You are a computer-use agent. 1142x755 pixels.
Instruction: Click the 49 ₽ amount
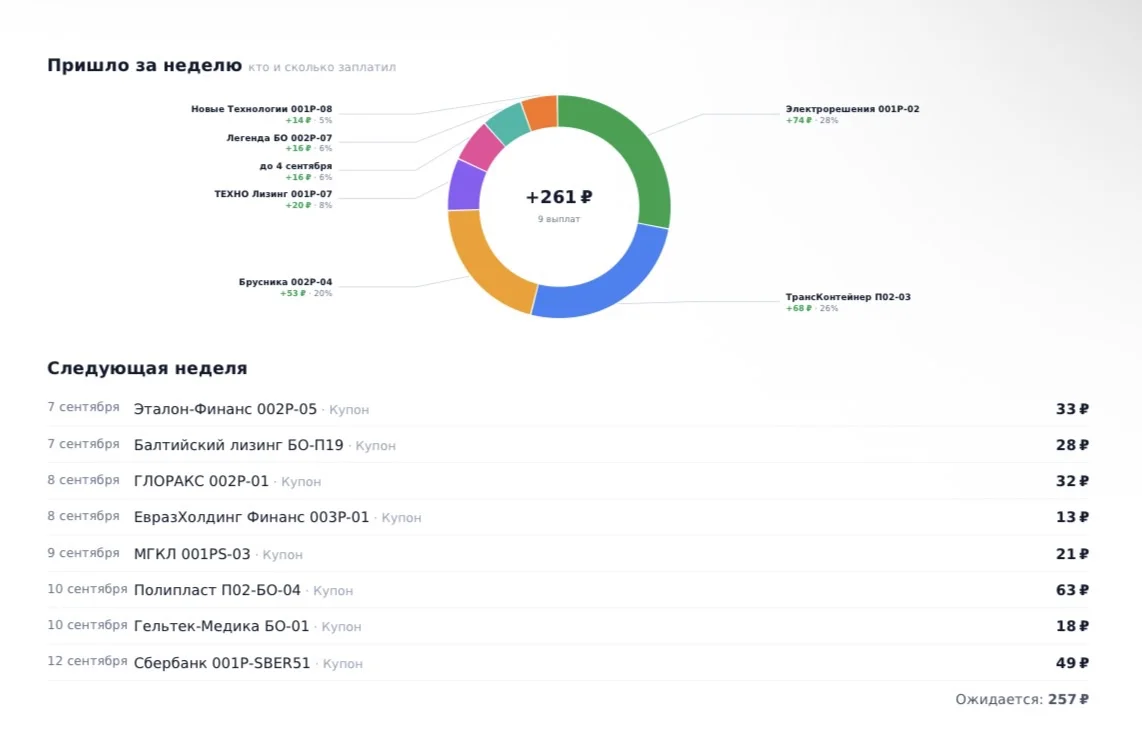(1072, 663)
